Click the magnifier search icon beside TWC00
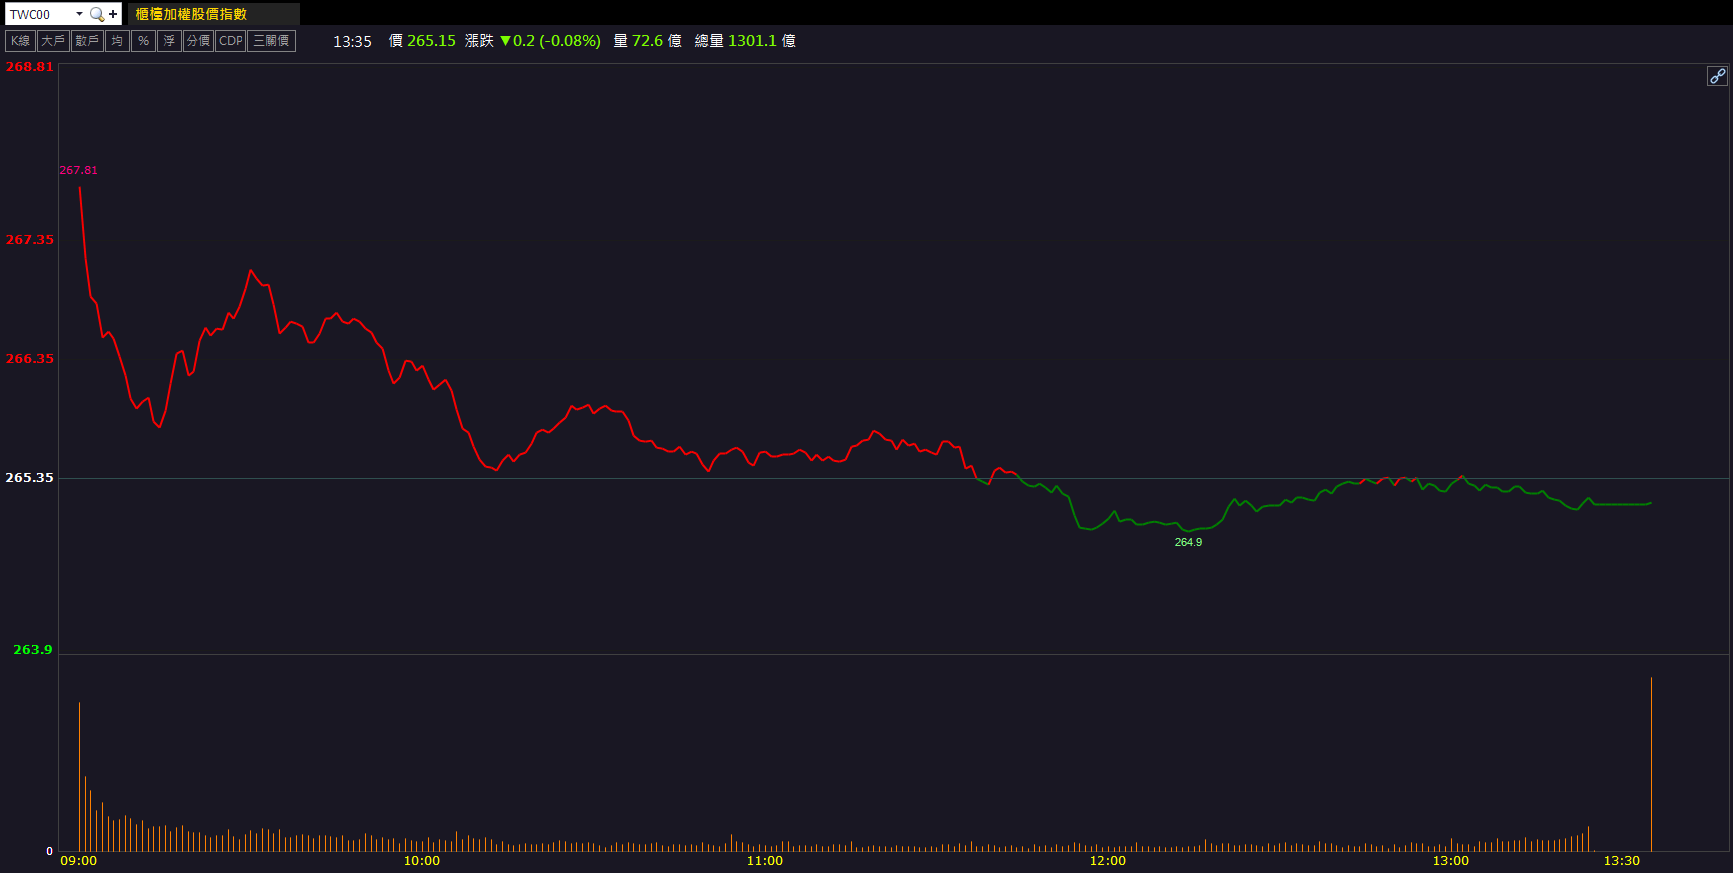The width and height of the screenshot is (1733, 873). click(96, 14)
